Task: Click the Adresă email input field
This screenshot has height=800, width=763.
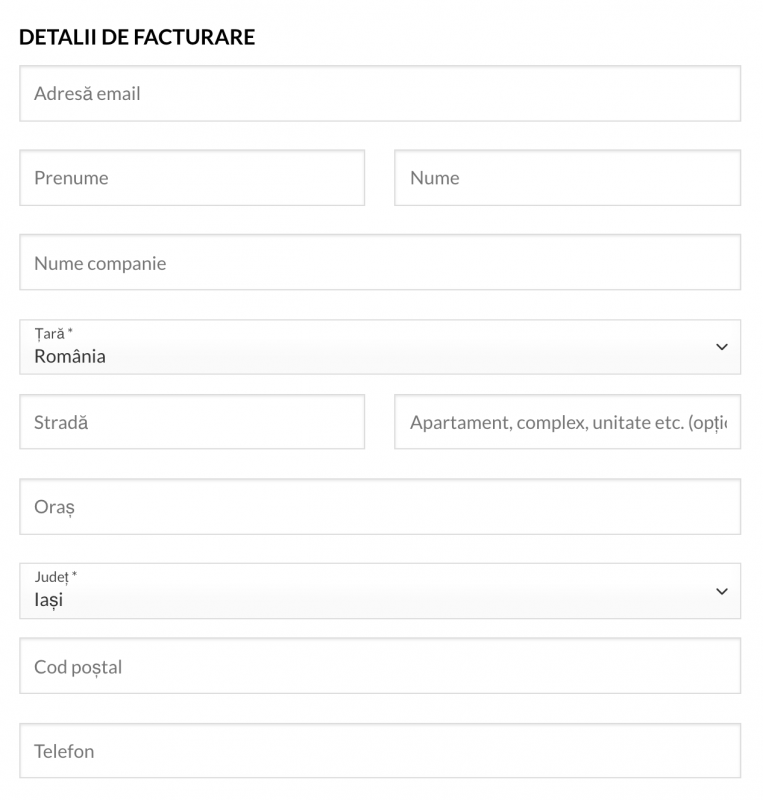Action: [x=380, y=94]
